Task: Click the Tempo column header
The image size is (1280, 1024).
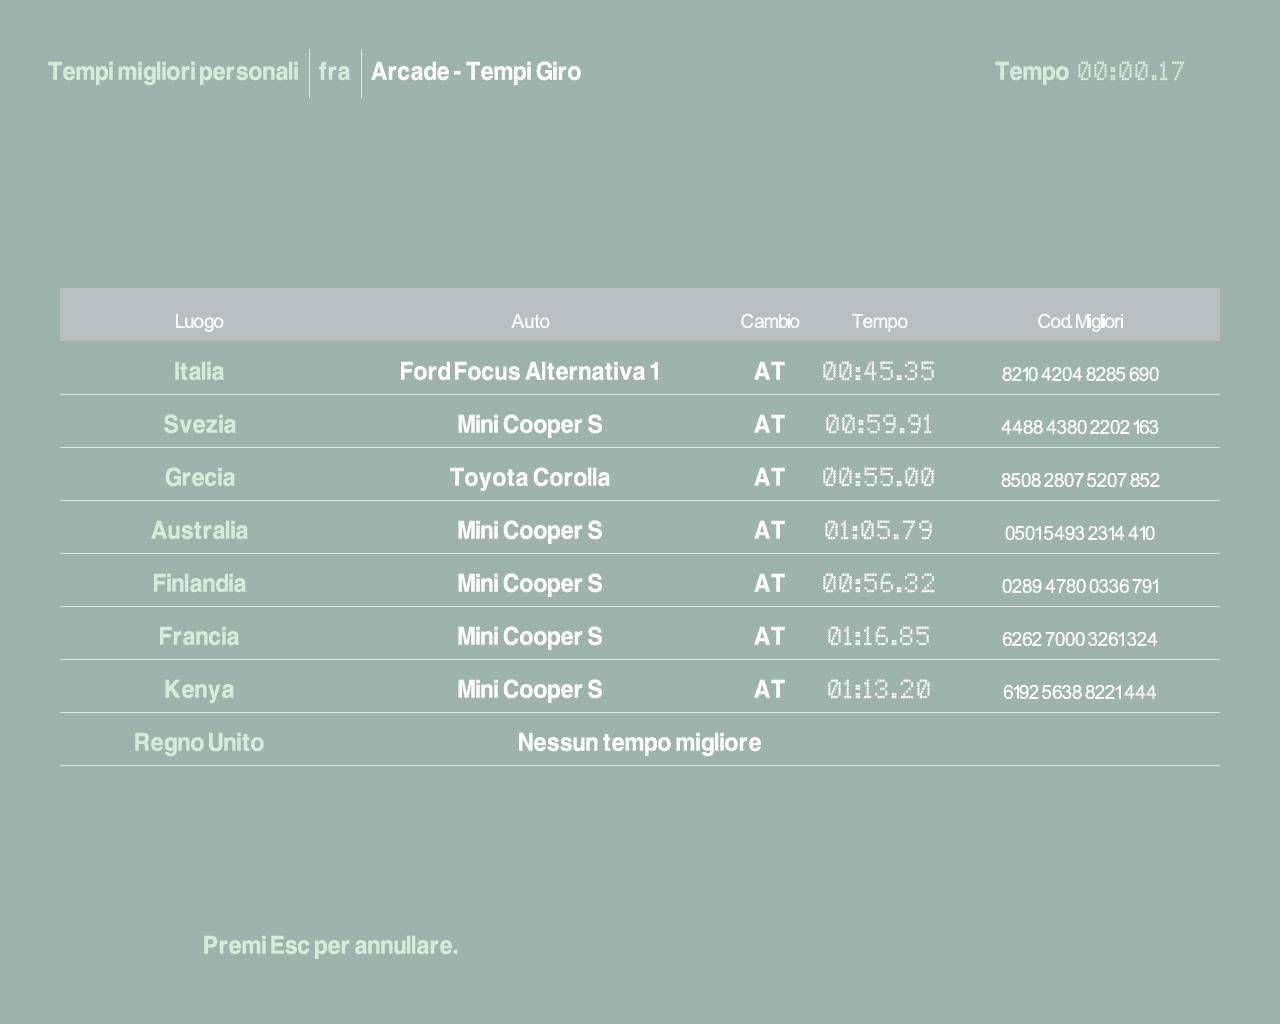Action: pos(879,321)
